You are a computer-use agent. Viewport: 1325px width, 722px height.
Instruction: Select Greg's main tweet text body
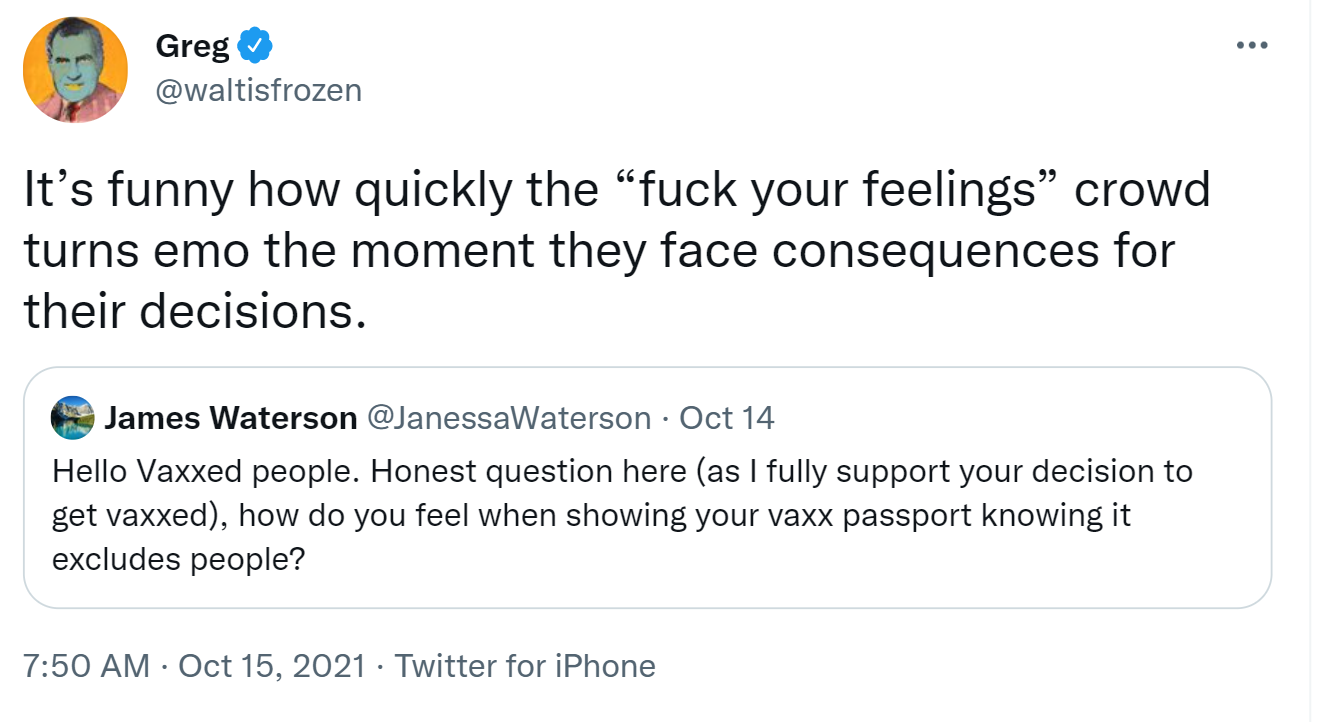coord(617,251)
